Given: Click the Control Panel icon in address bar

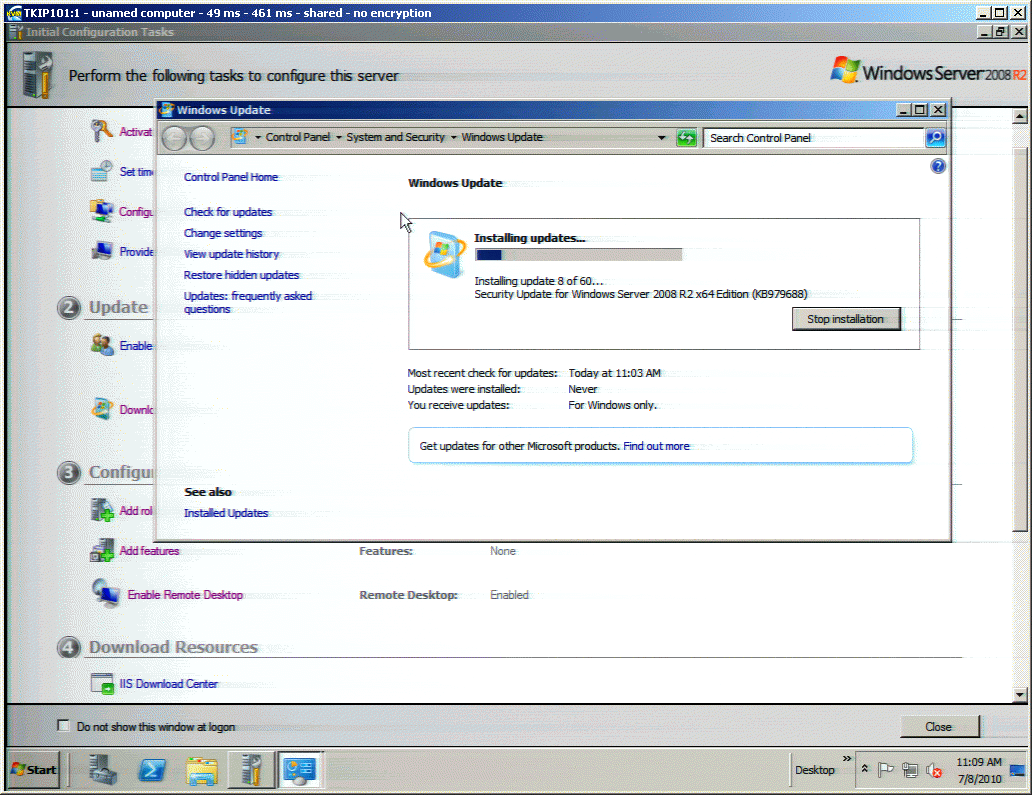Looking at the screenshot, I should [241, 137].
